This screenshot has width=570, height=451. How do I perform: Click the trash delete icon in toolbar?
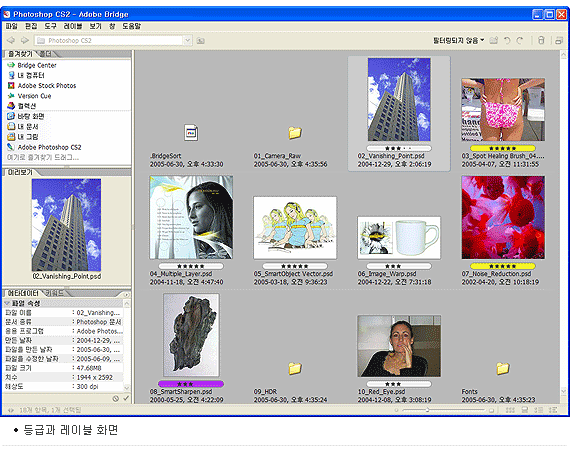pos(541,40)
